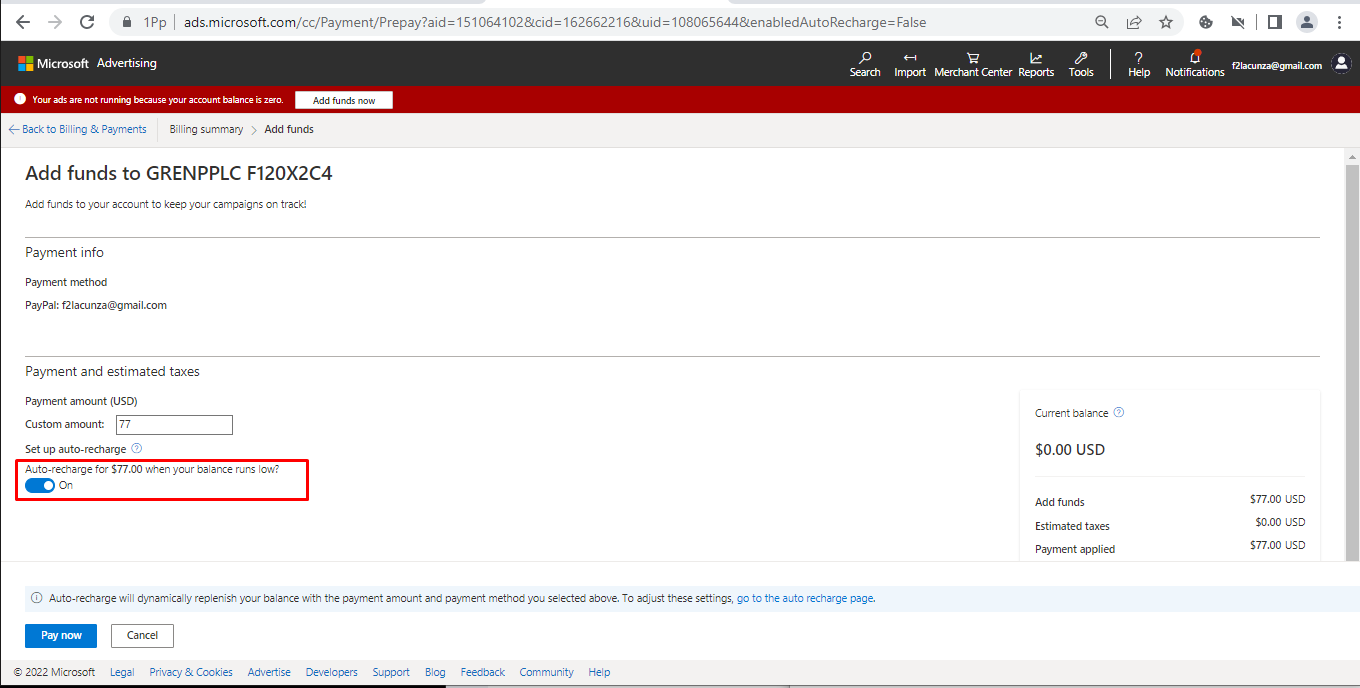The height and width of the screenshot is (688, 1360).
Task: Open Search in the top navigation
Action: pyautogui.click(x=865, y=64)
